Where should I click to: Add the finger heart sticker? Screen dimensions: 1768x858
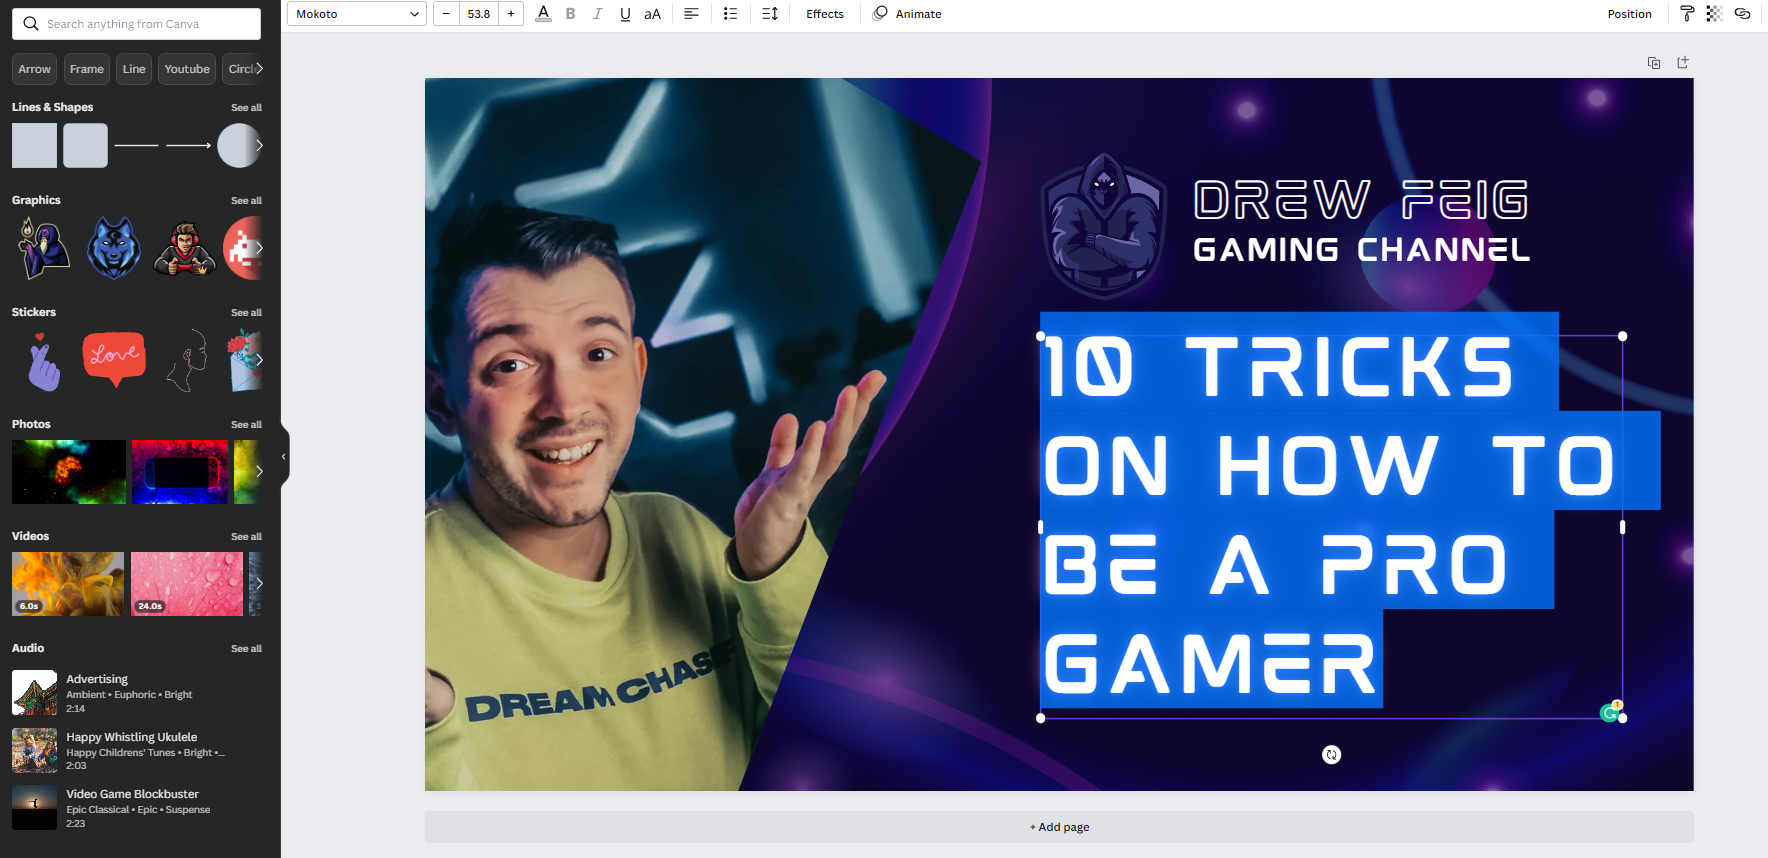tap(43, 361)
